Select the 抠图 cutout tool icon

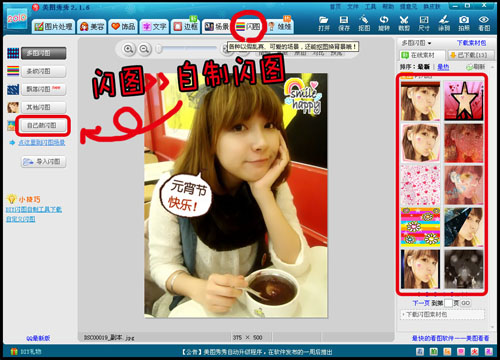click(364, 23)
